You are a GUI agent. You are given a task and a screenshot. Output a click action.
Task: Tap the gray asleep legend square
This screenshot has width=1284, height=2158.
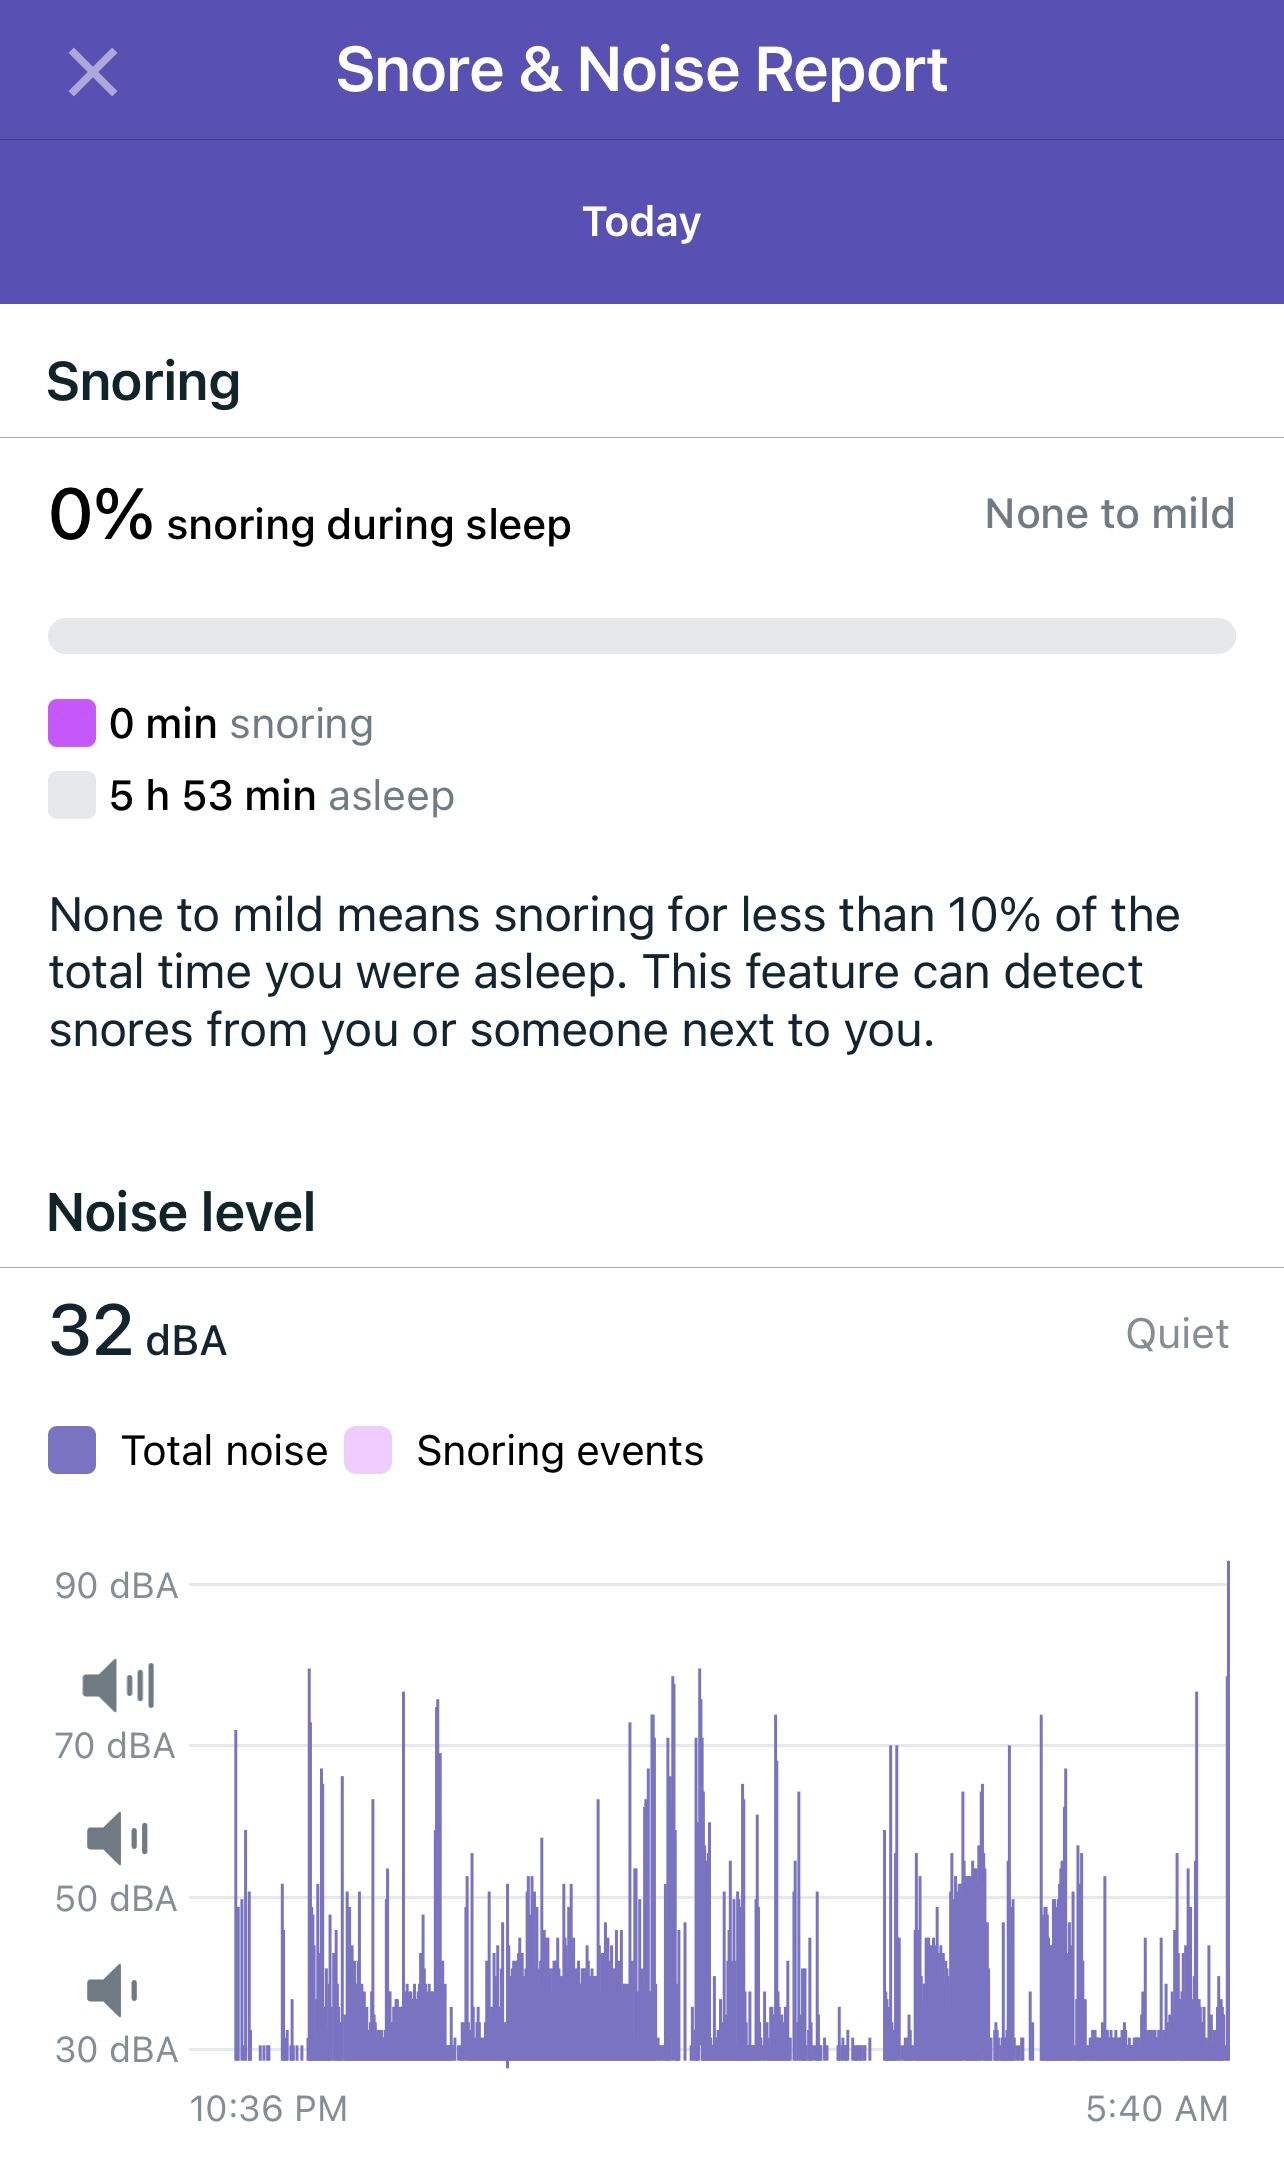point(72,795)
